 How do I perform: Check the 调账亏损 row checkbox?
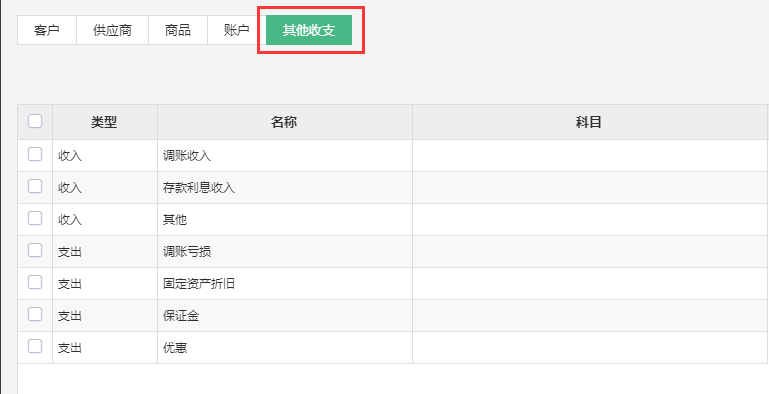35,251
